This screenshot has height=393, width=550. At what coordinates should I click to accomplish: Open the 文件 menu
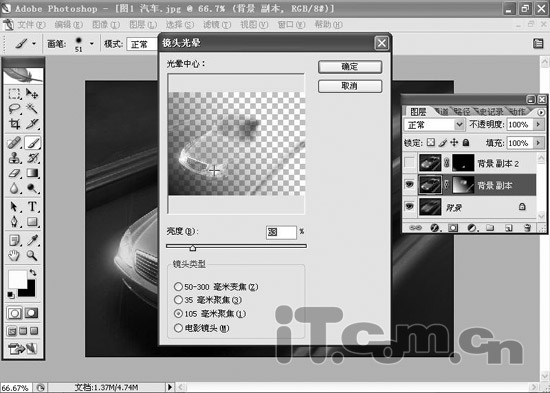pyautogui.click(x=31, y=25)
